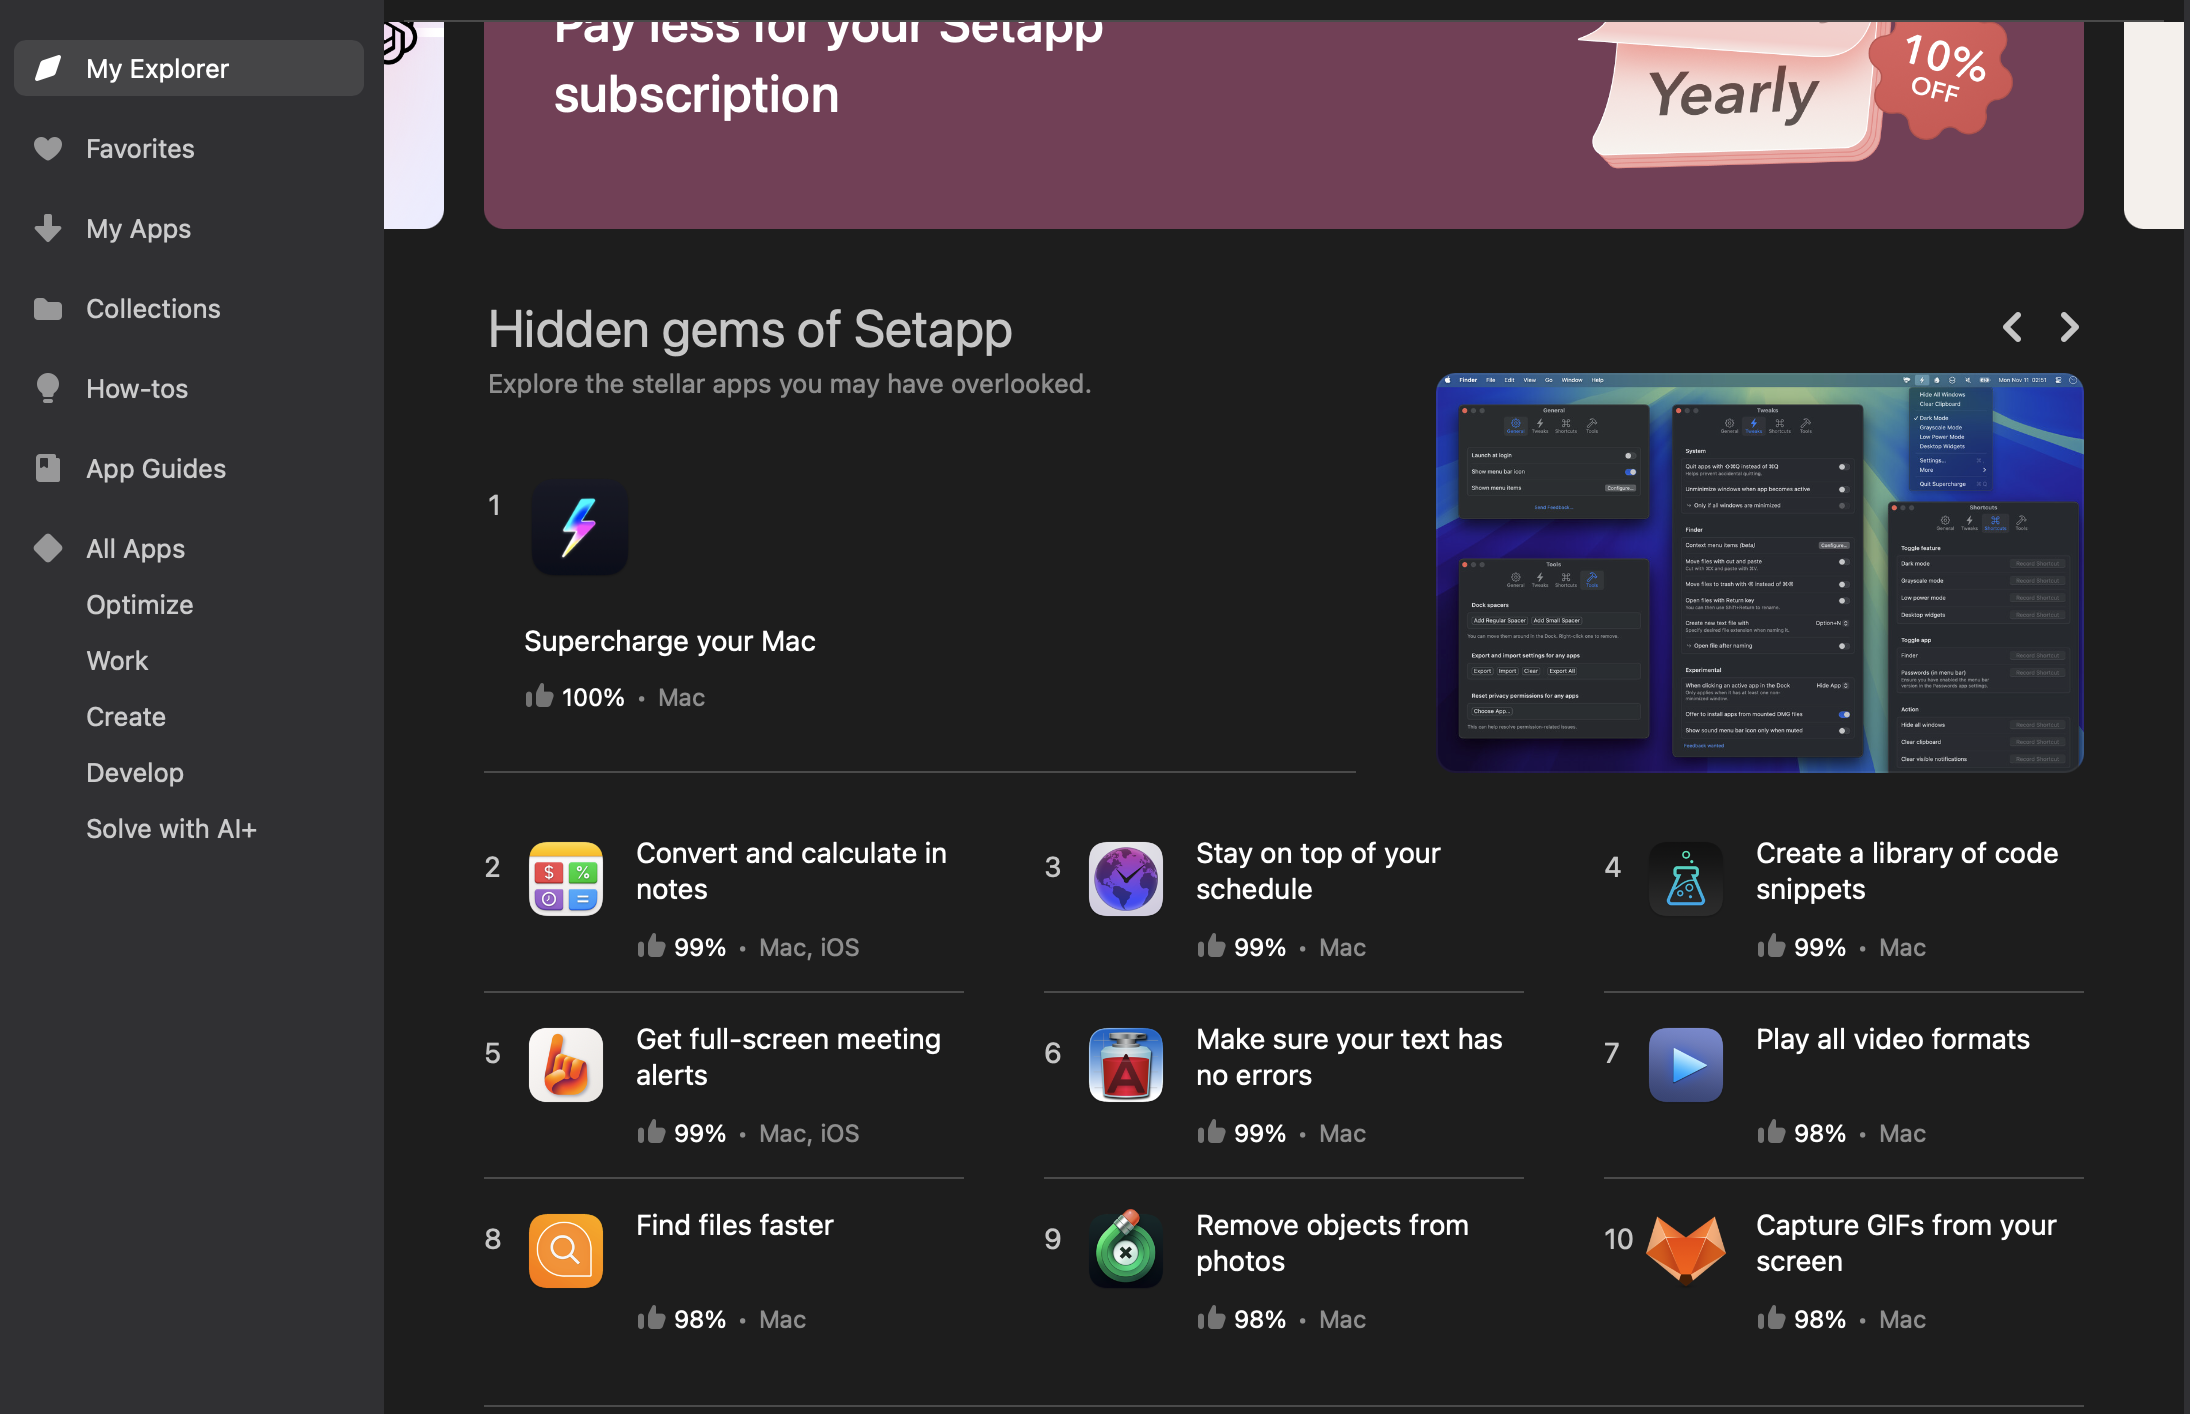Open the Collections sidebar item

coord(153,309)
